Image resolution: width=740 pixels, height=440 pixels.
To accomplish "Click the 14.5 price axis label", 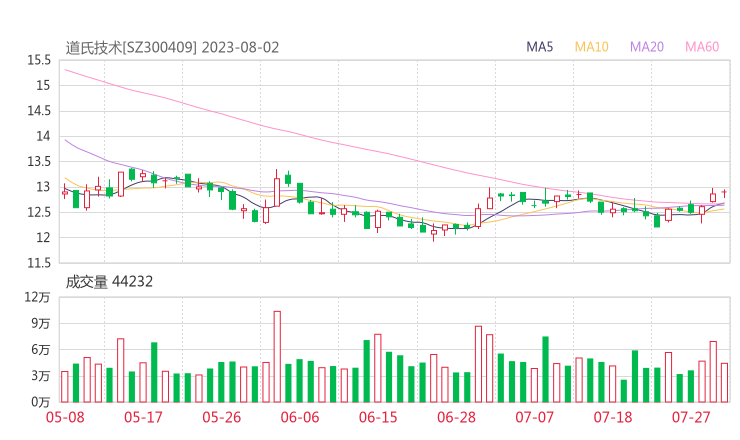I will click(x=39, y=111).
